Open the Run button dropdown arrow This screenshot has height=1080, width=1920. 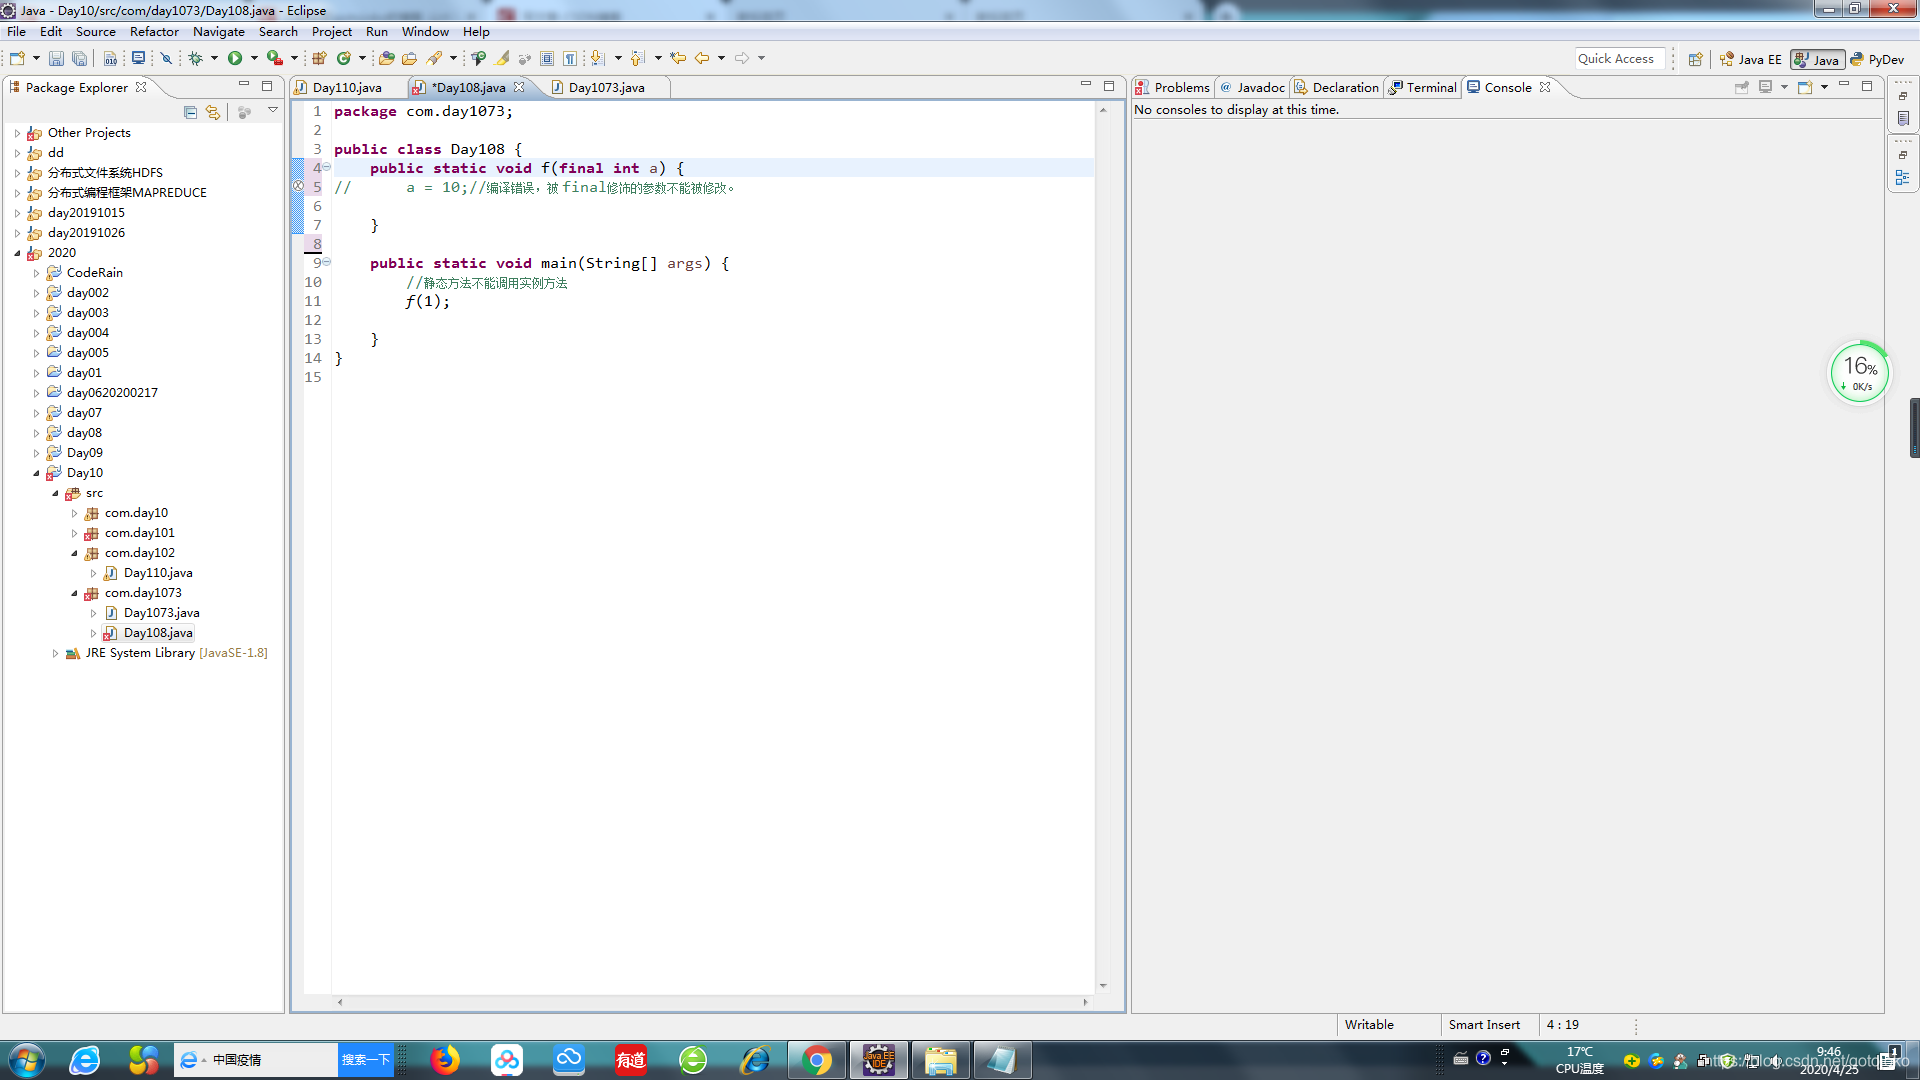pos(254,58)
